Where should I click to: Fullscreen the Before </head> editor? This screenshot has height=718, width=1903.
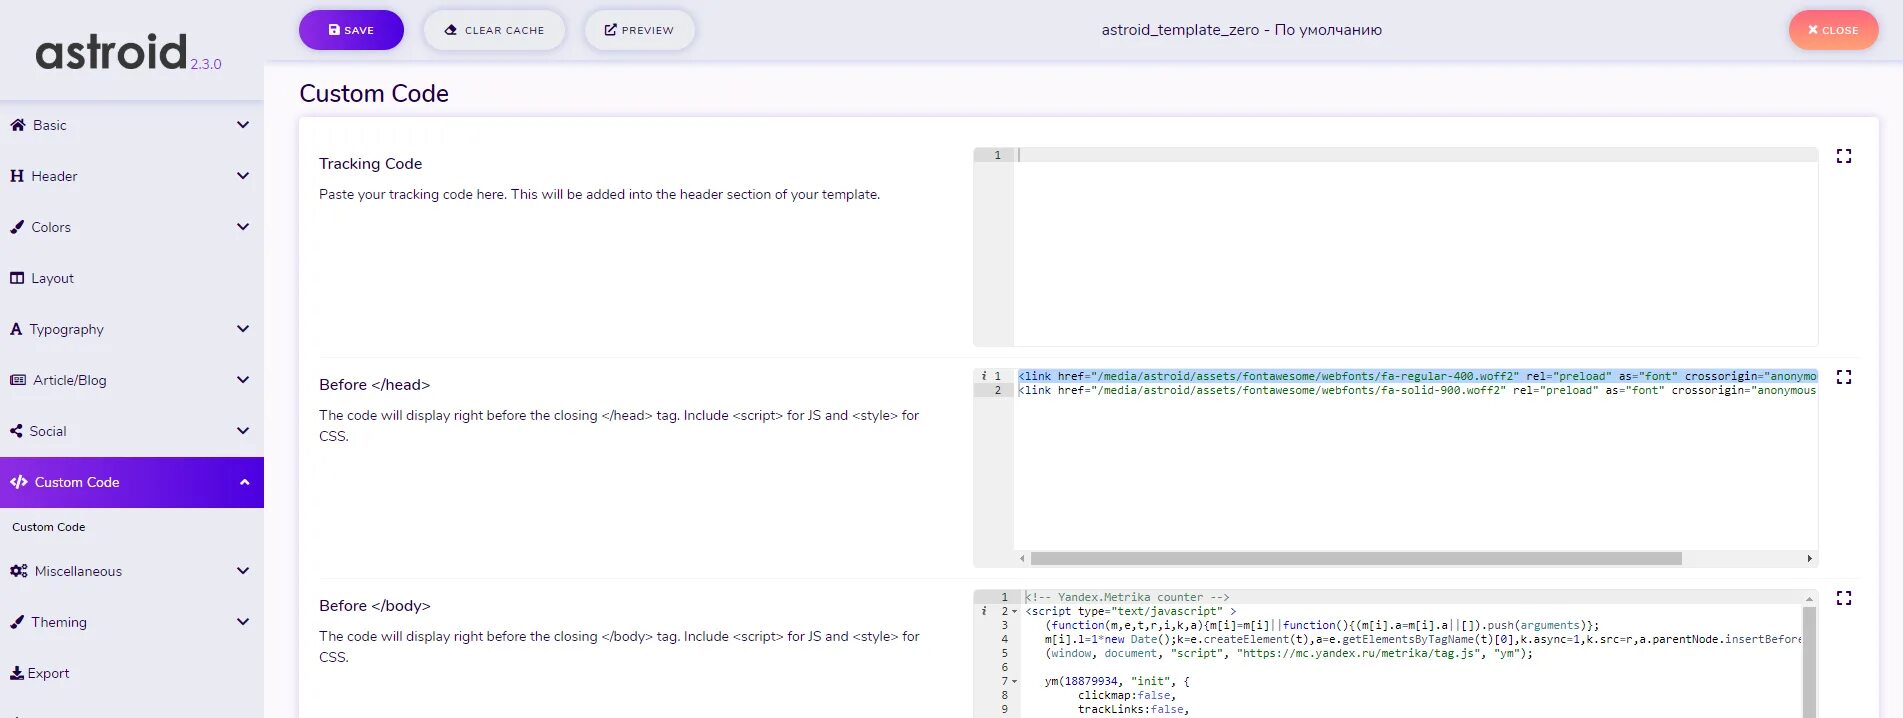tap(1844, 377)
